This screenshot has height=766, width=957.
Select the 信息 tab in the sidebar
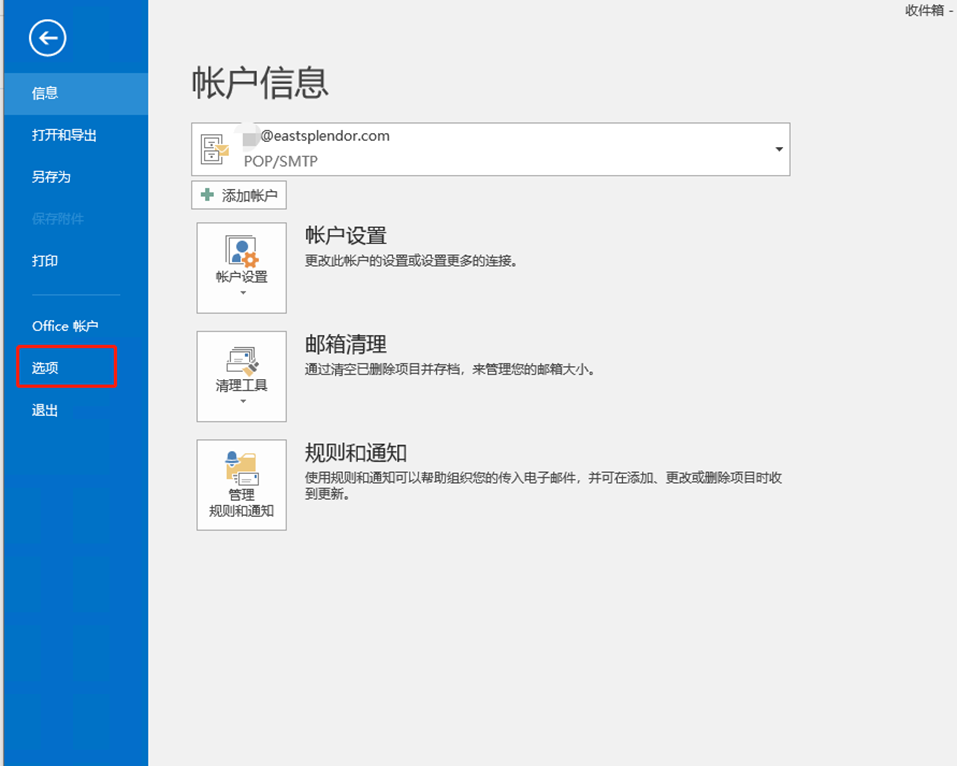pyautogui.click(x=45, y=93)
